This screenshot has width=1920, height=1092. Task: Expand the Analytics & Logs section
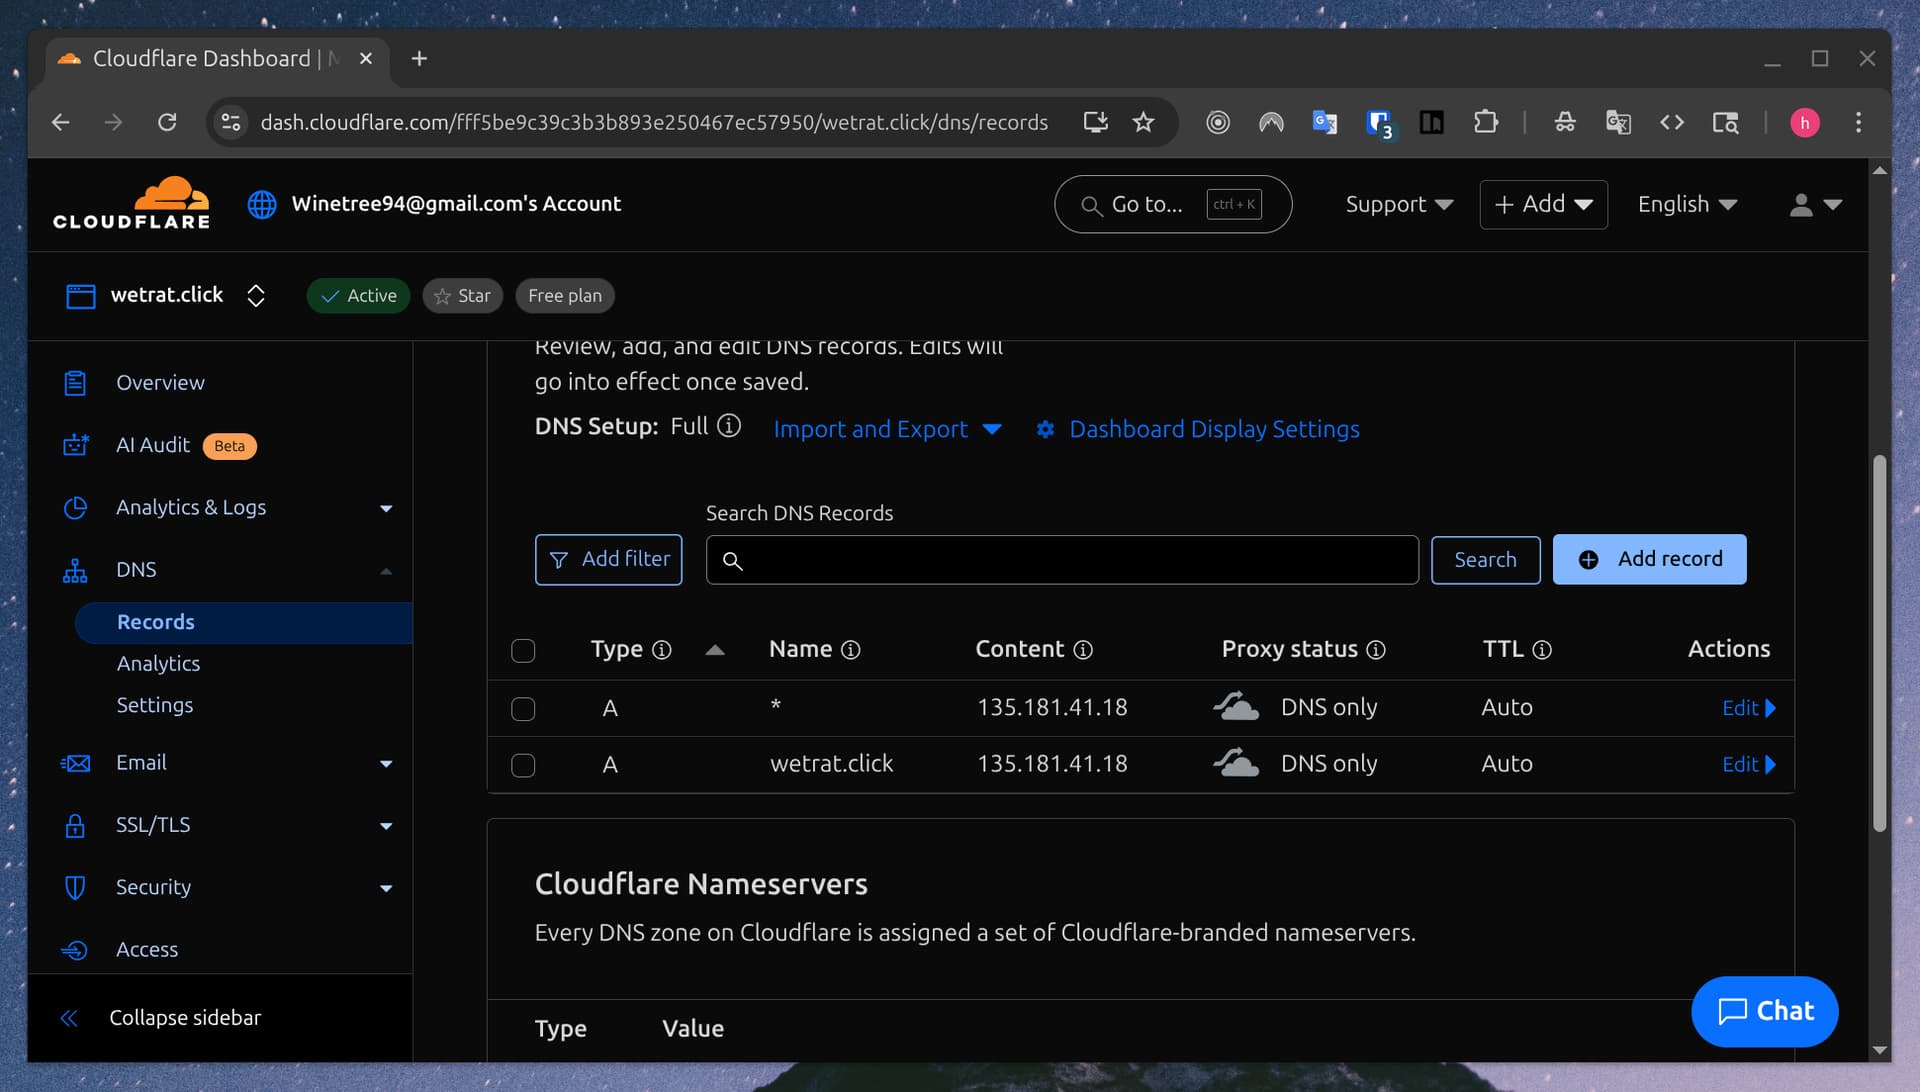point(386,509)
